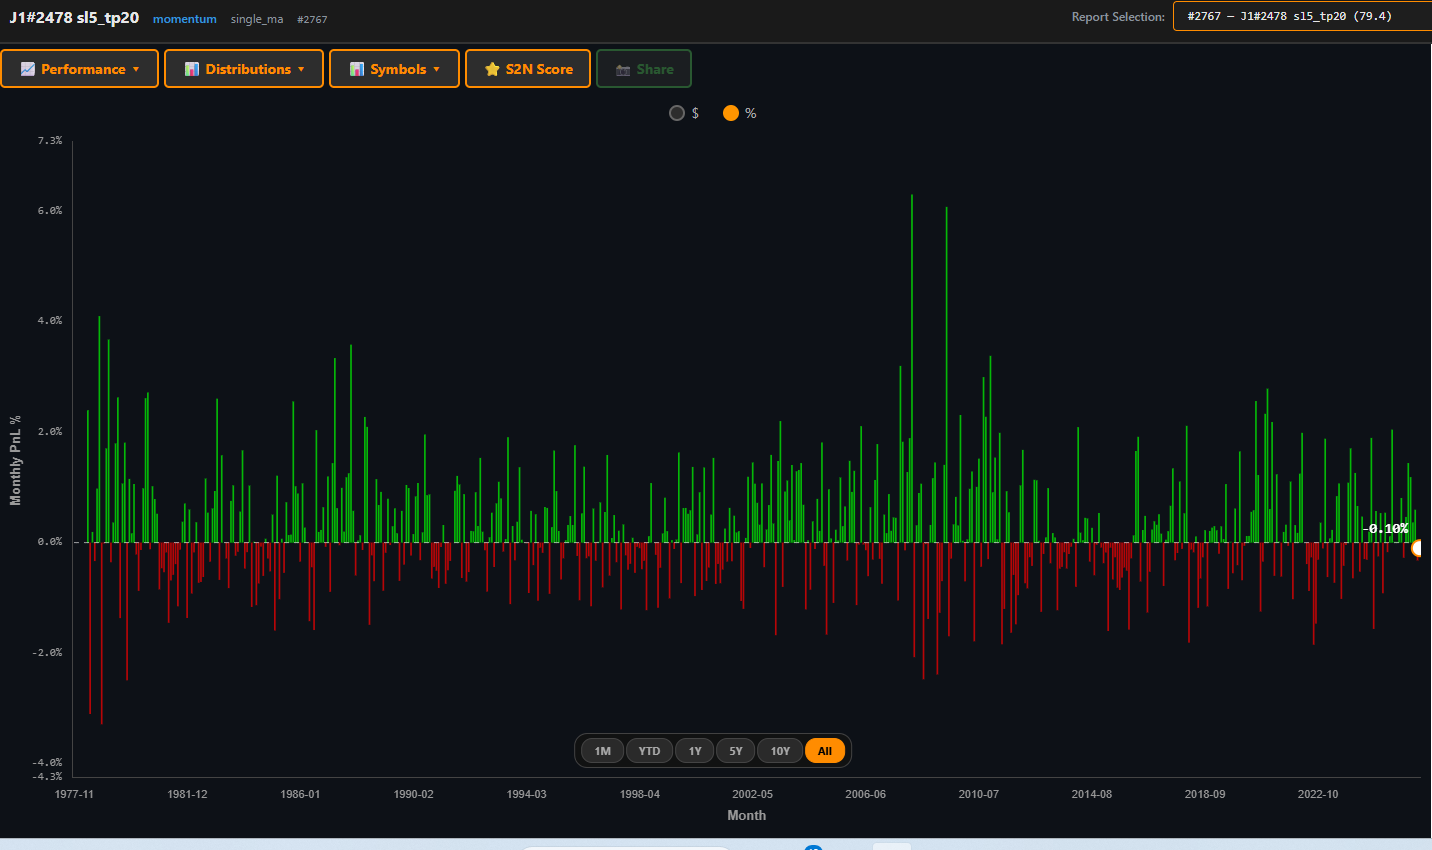The image size is (1432, 850).
Task: Set chart range to YTD
Action: click(x=650, y=751)
